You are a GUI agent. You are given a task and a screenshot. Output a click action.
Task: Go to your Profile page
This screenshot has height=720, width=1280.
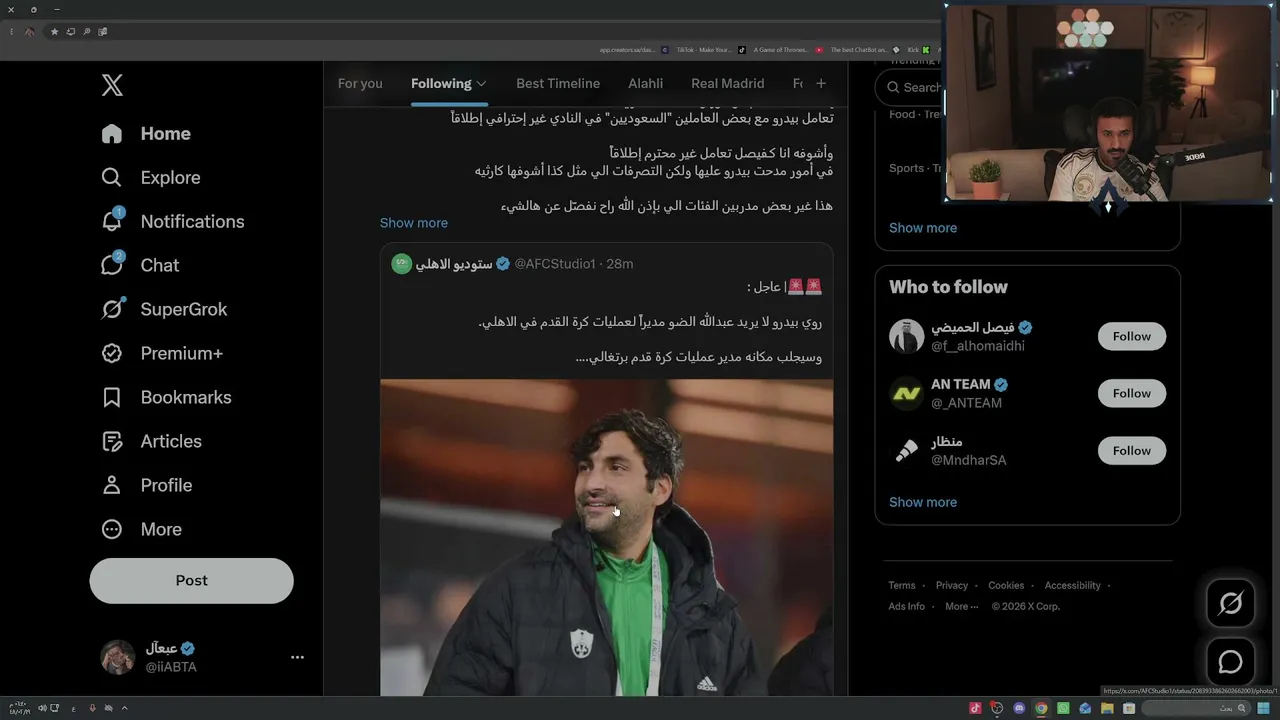pos(146,486)
